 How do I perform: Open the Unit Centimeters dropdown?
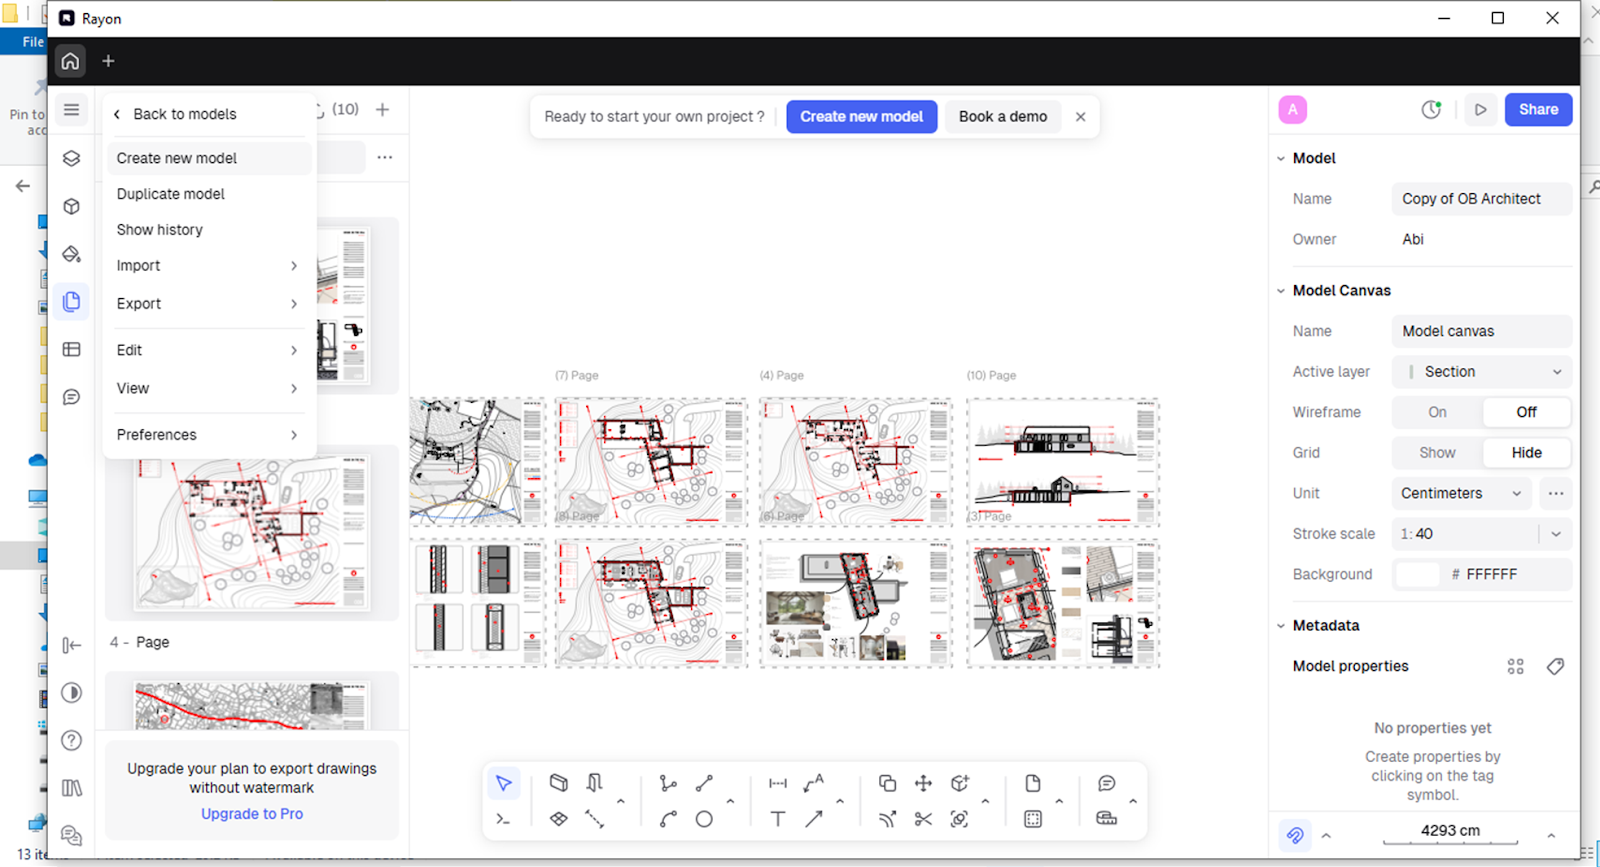1461,493
